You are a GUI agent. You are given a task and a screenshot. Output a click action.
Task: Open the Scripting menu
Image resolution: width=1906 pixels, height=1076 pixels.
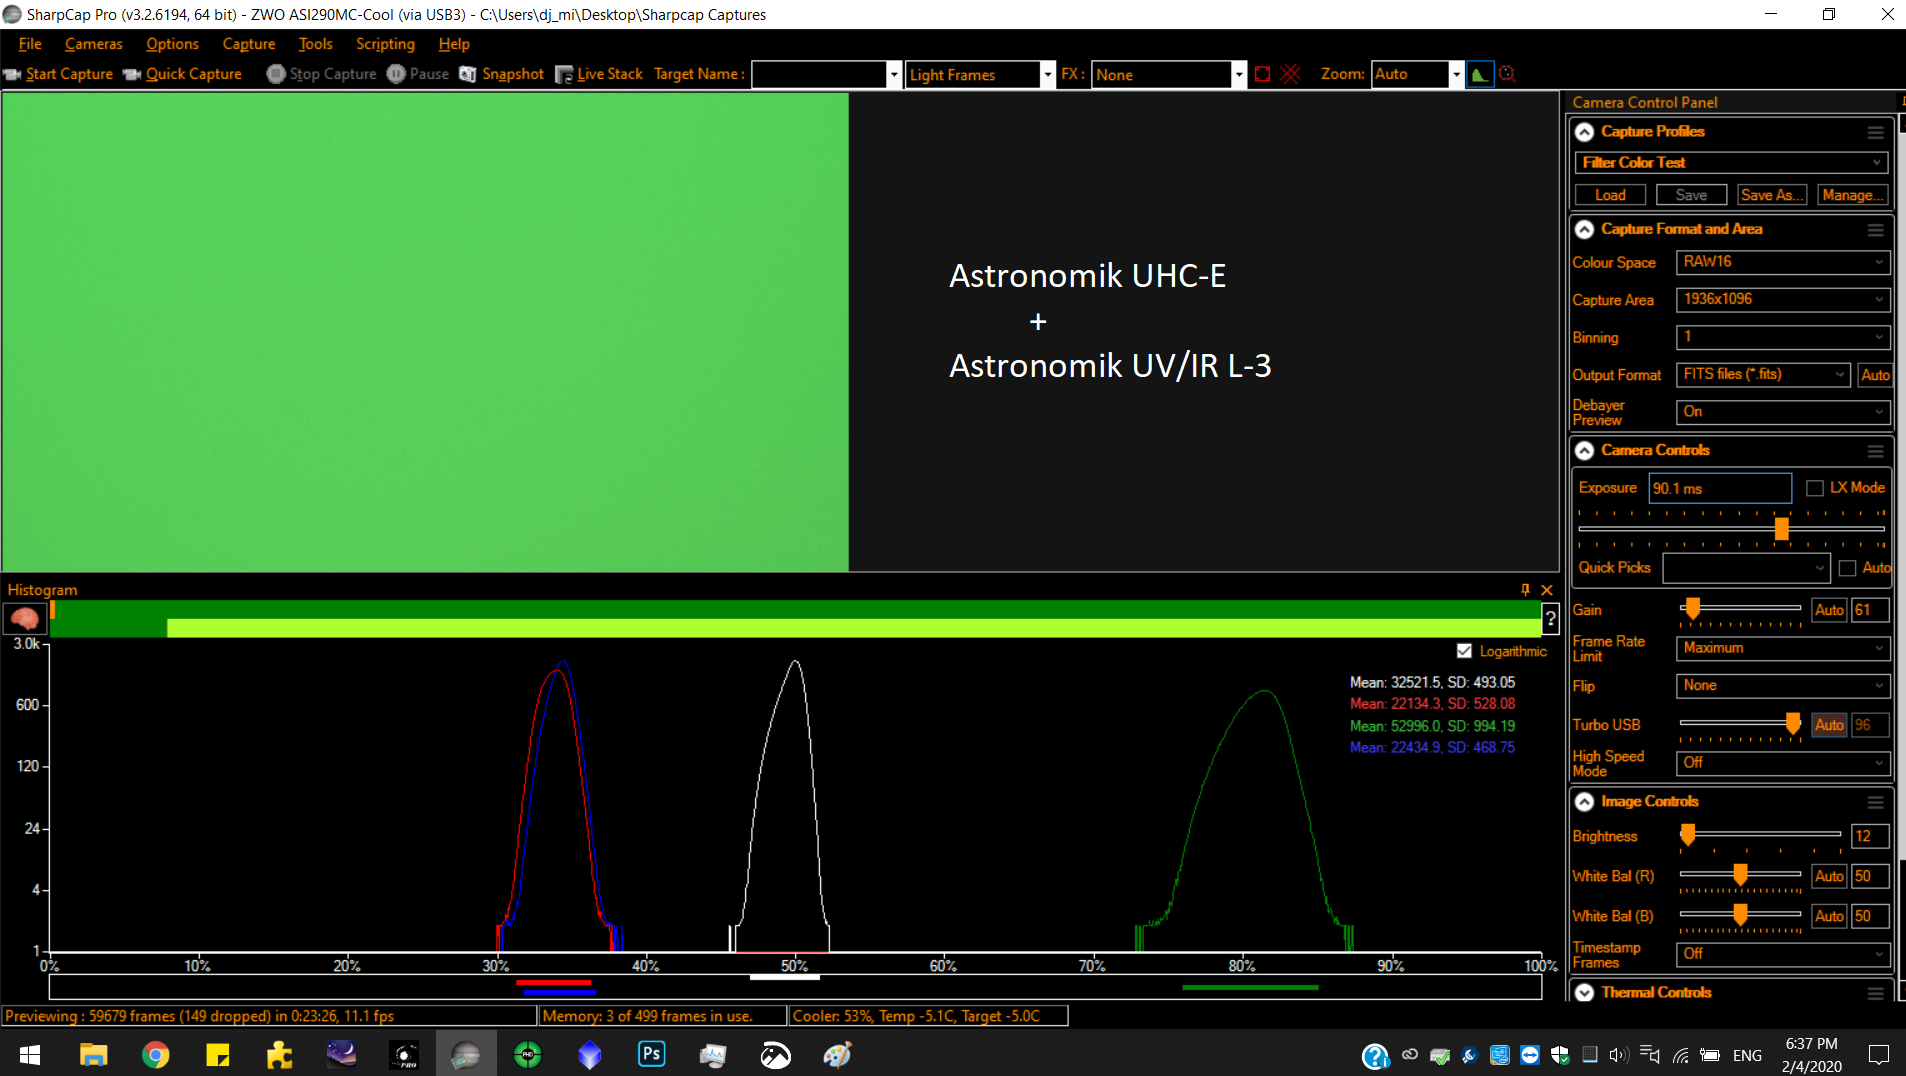point(385,44)
